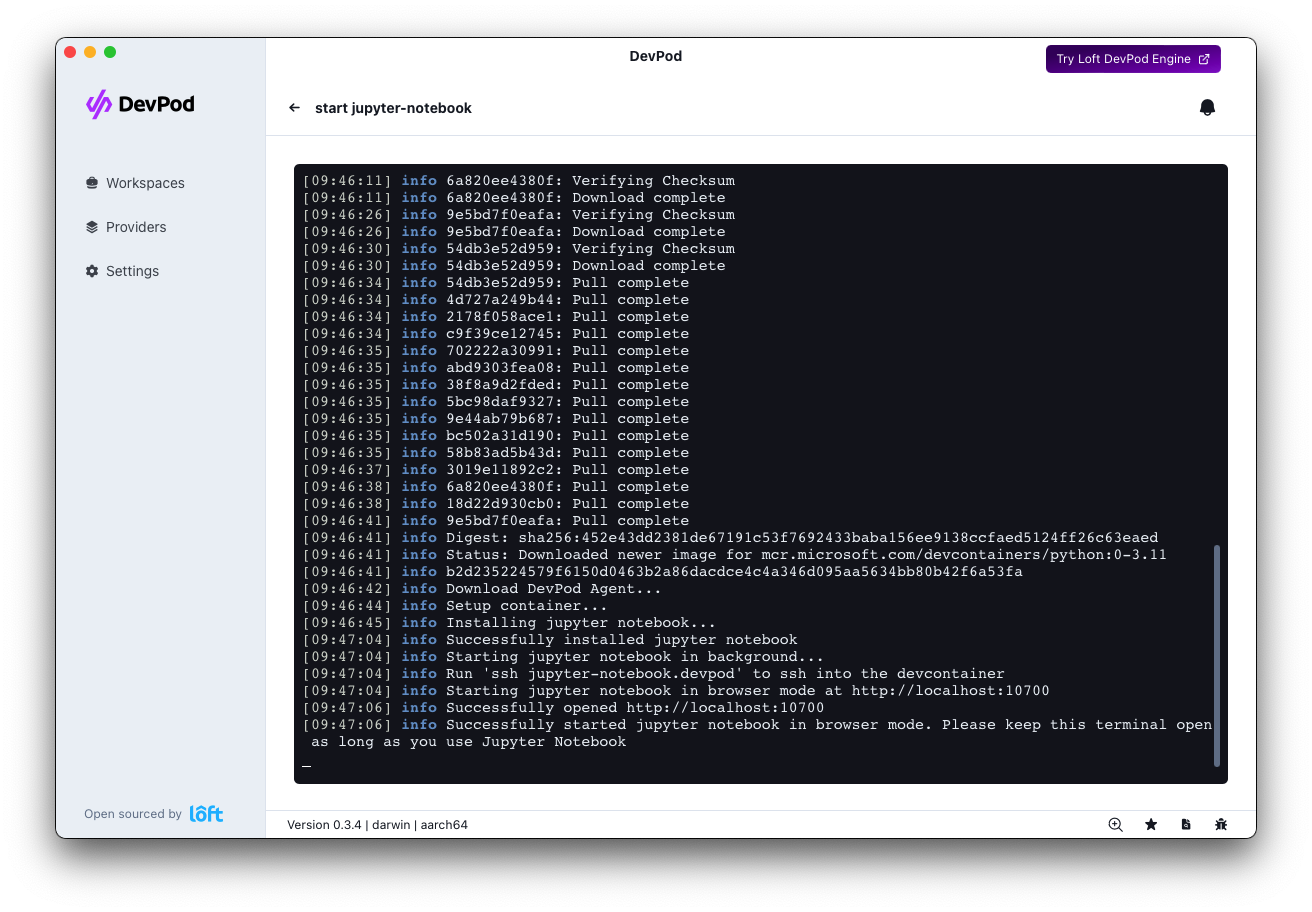
Task: Click the DevPod logo
Action: pos(139,104)
